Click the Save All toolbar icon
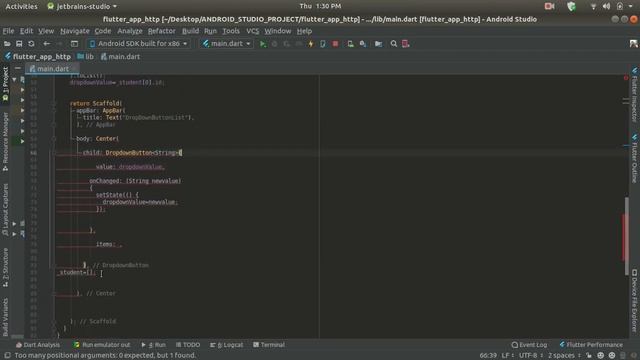The width and height of the screenshot is (640, 360). tap(19, 44)
